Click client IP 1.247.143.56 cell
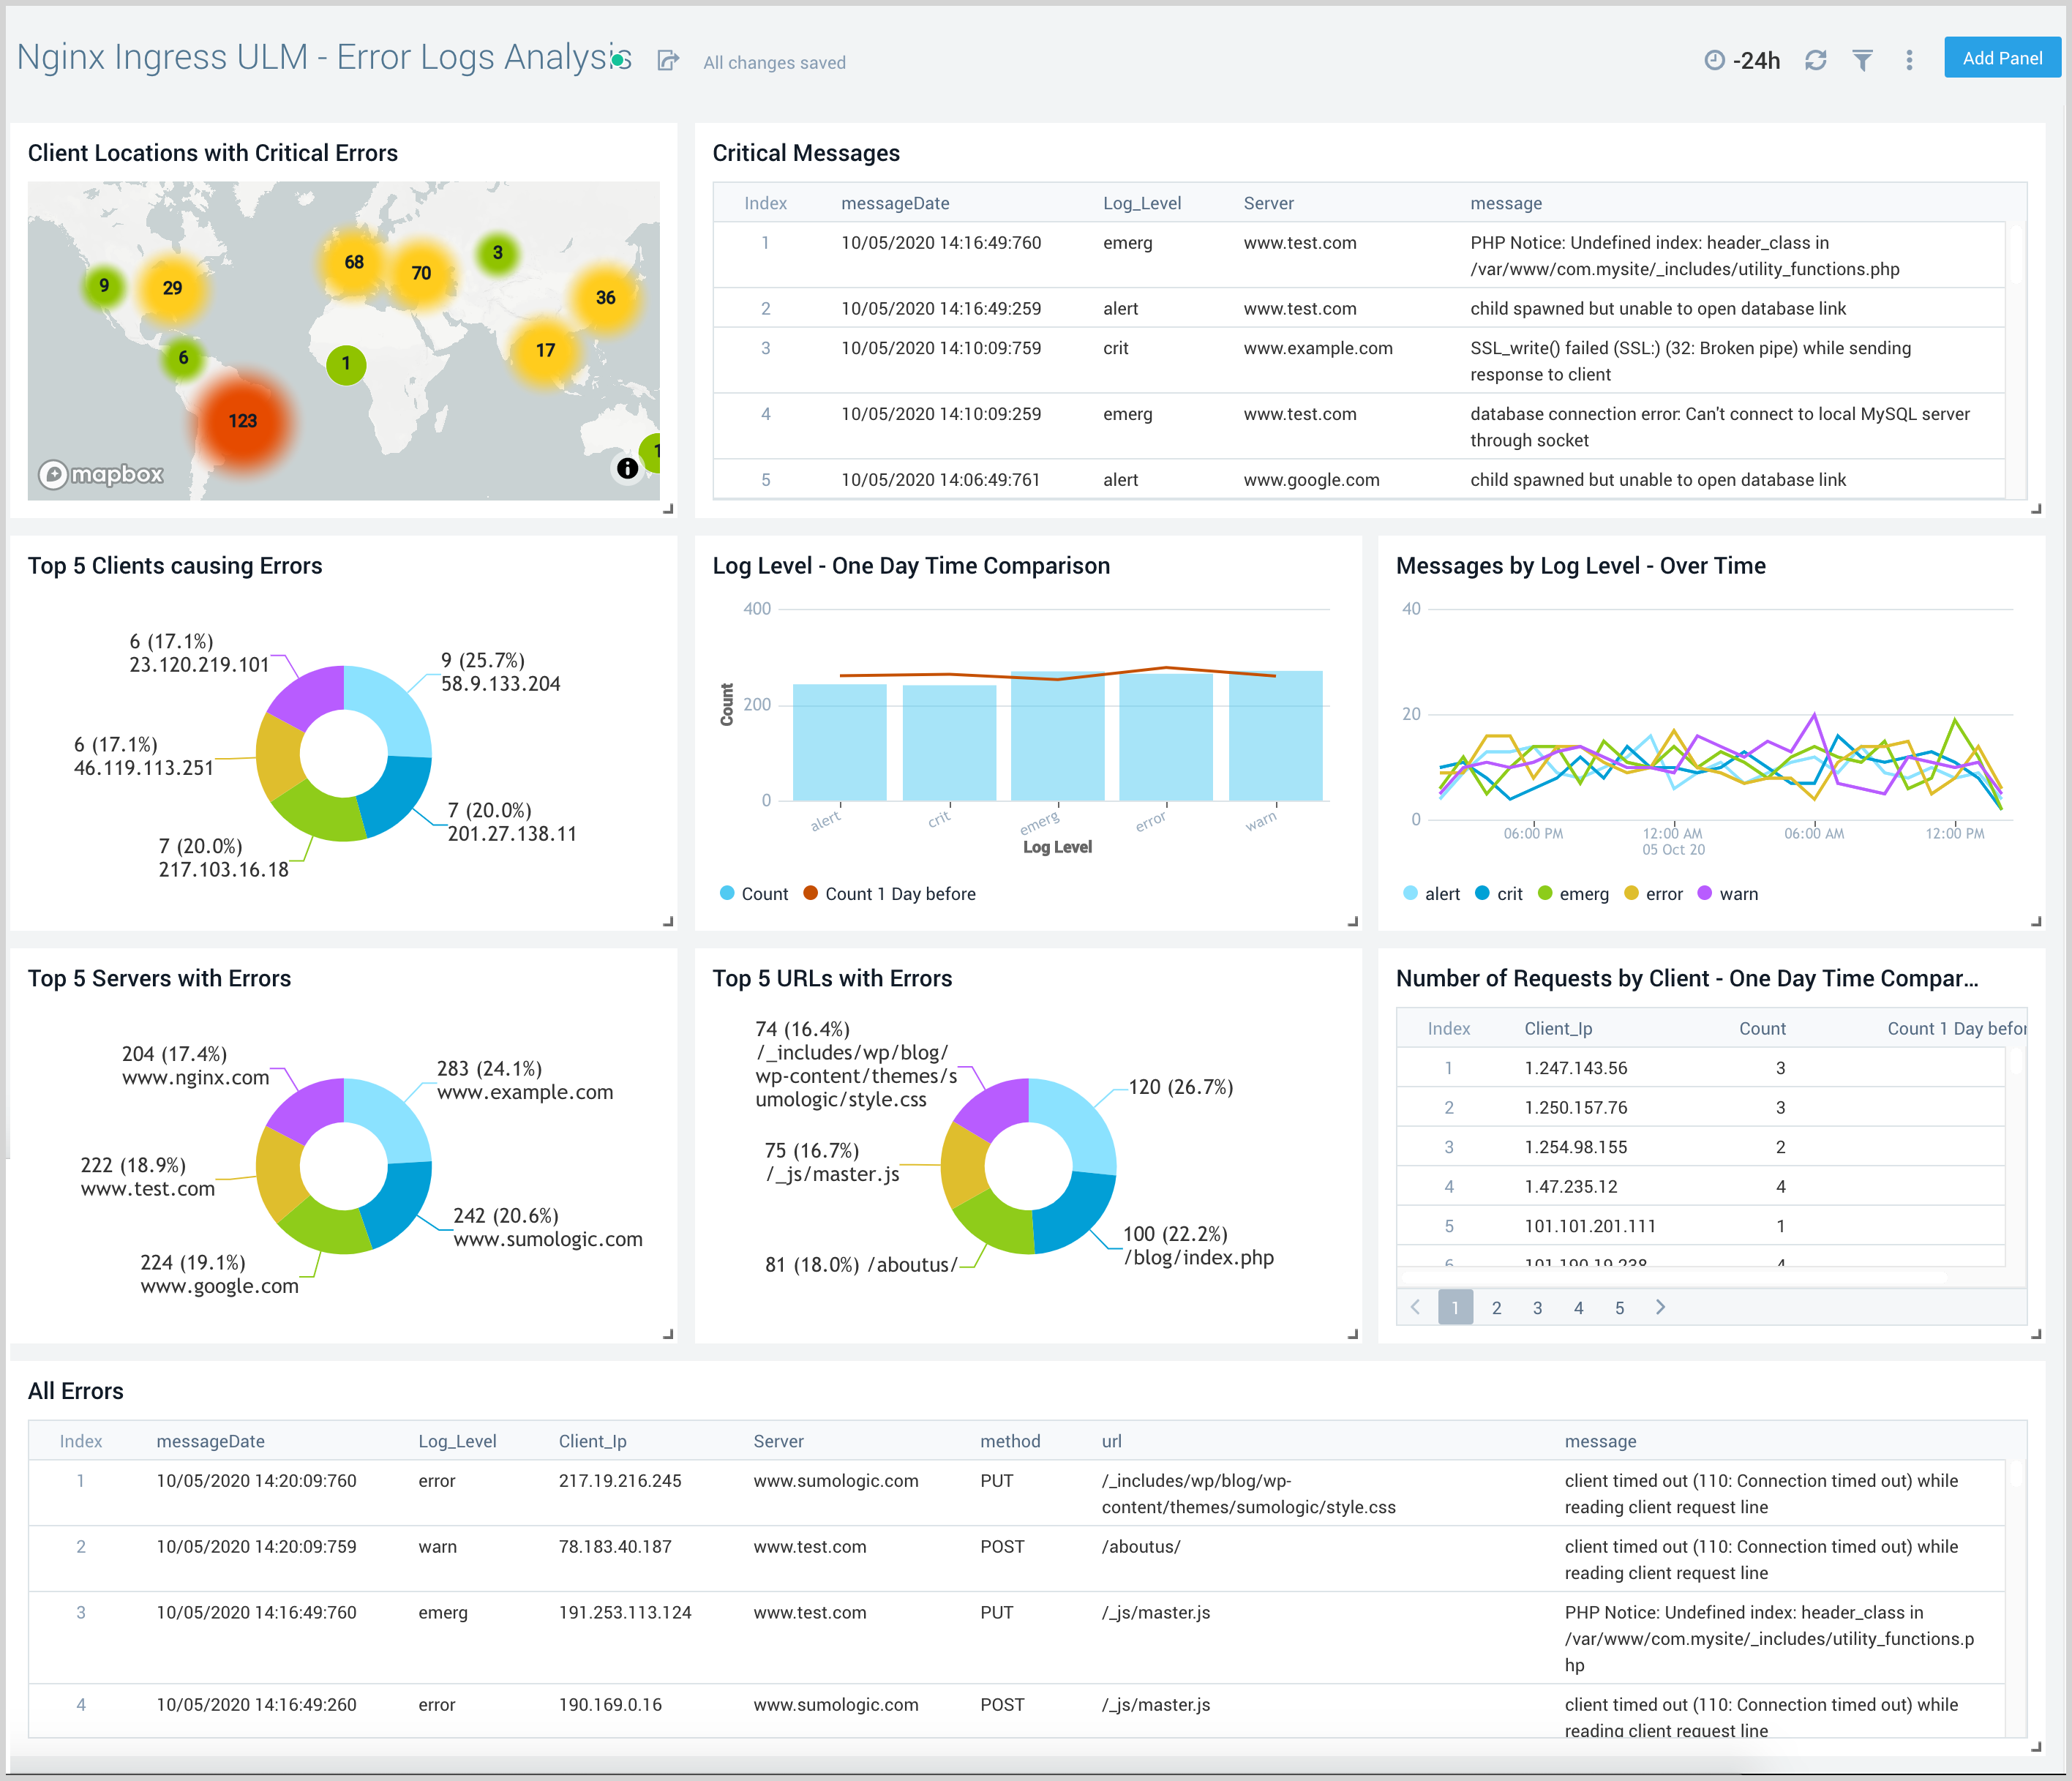This screenshot has width=2072, height=1781. (x=1576, y=1068)
